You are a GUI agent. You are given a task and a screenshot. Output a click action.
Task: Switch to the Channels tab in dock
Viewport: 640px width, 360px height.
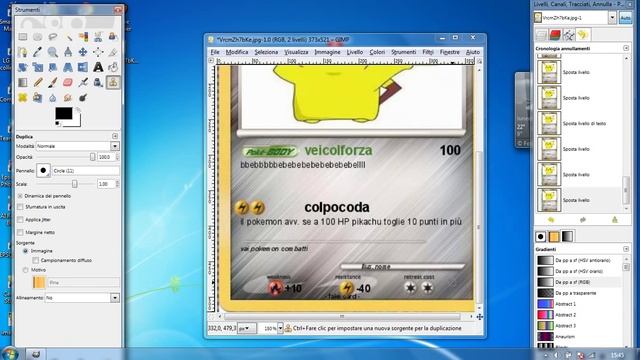[x=555, y=35]
